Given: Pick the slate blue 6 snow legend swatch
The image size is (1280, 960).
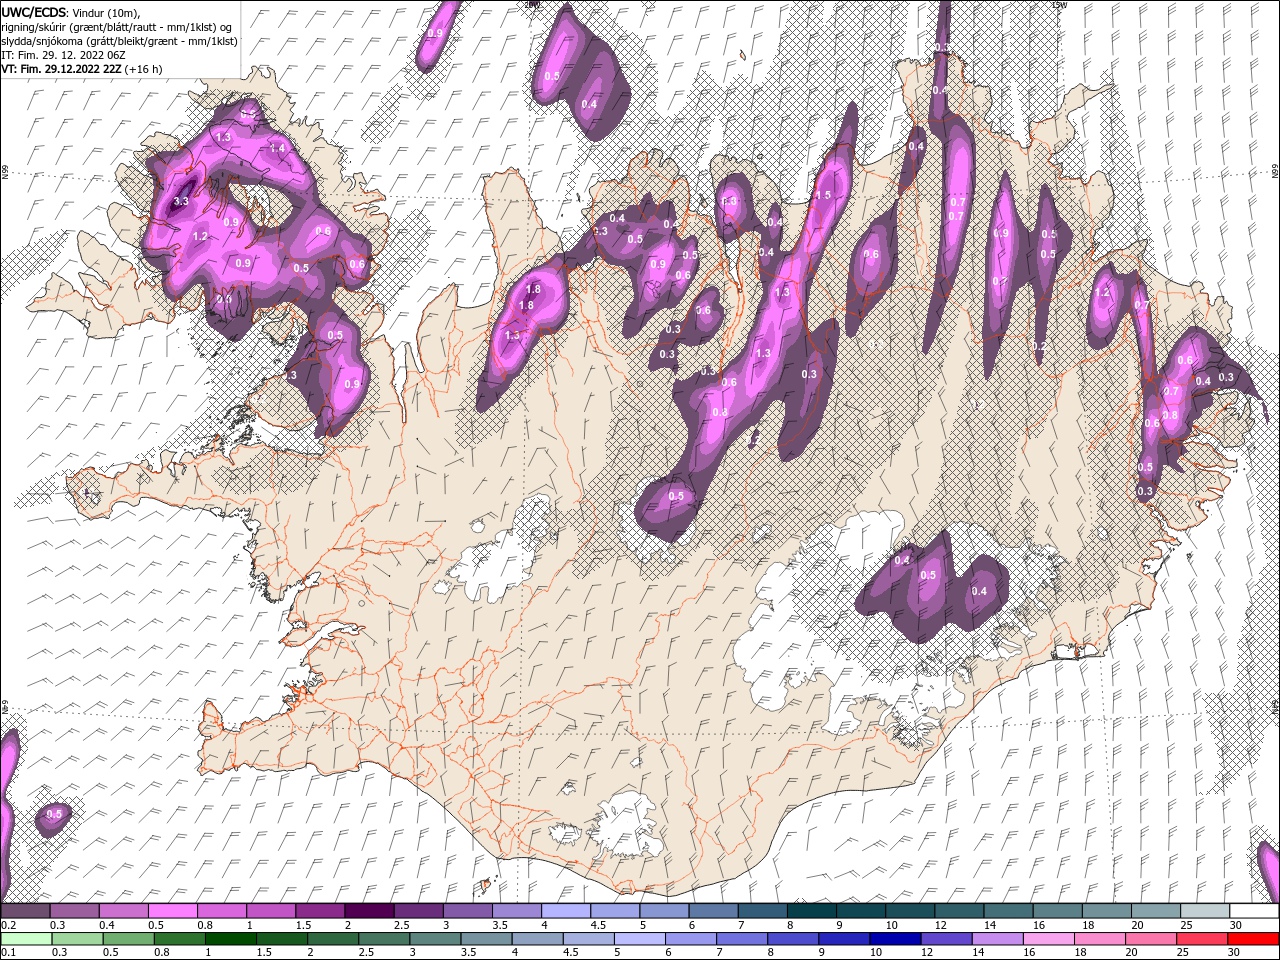Looking at the screenshot, I should 713,911.
